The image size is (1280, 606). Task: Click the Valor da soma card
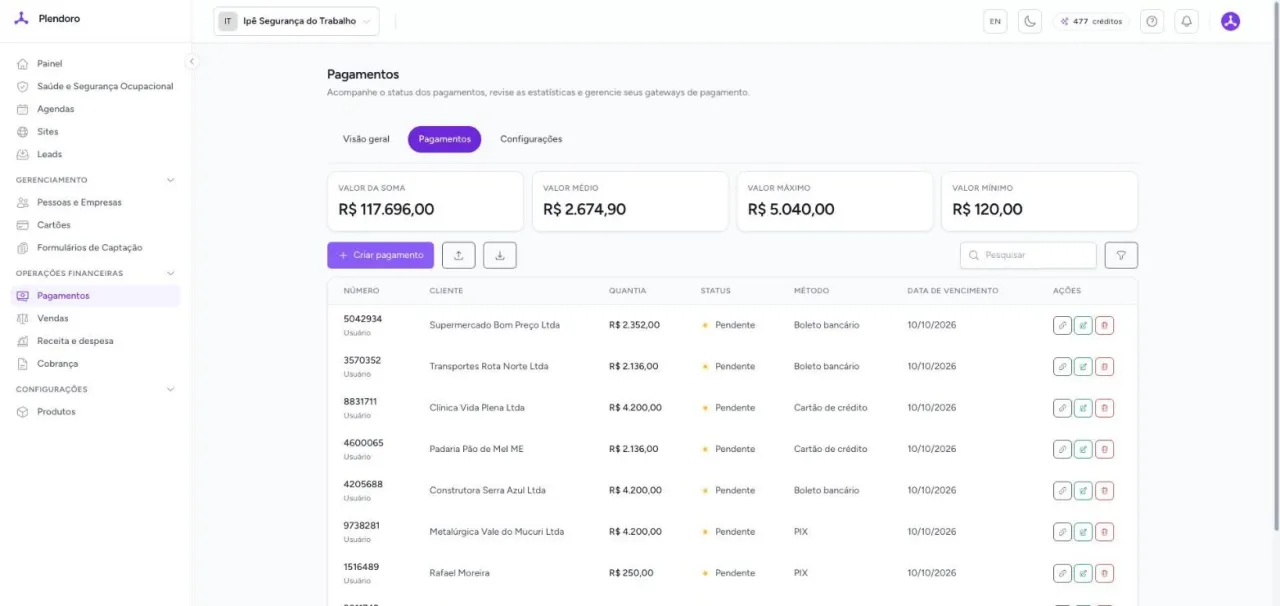[425, 201]
